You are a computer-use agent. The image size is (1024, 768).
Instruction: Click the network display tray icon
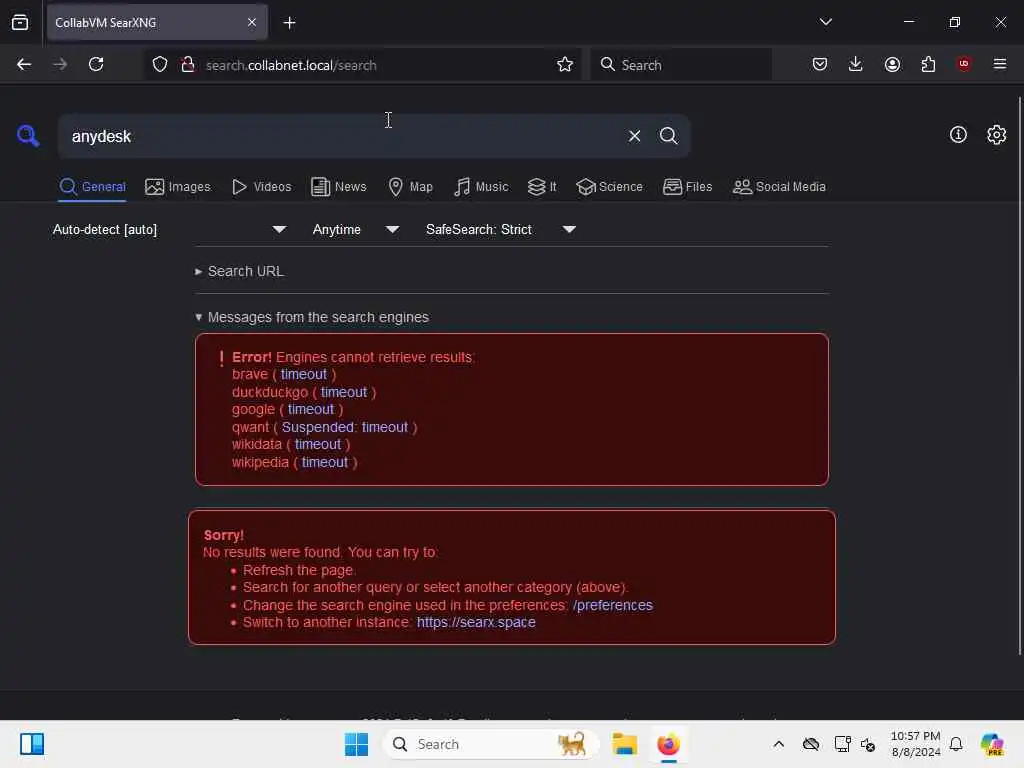coord(842,744)
